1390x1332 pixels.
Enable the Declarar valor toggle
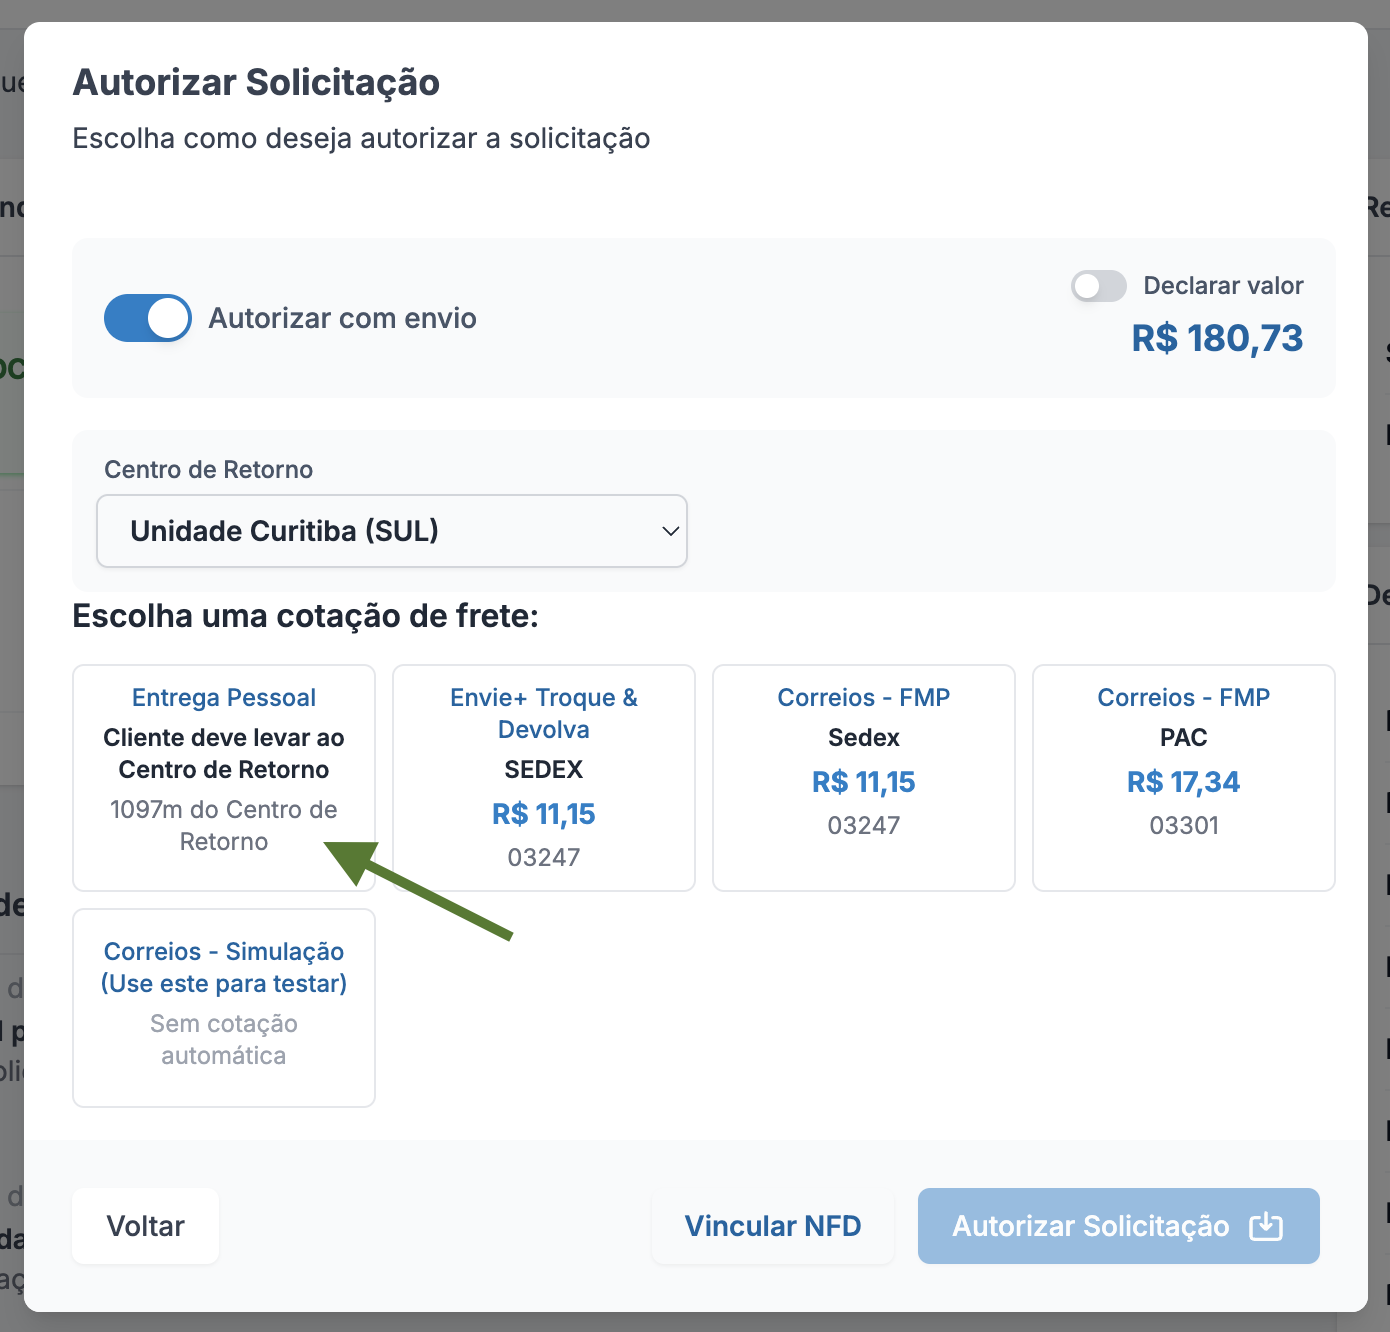(1099, 286)
